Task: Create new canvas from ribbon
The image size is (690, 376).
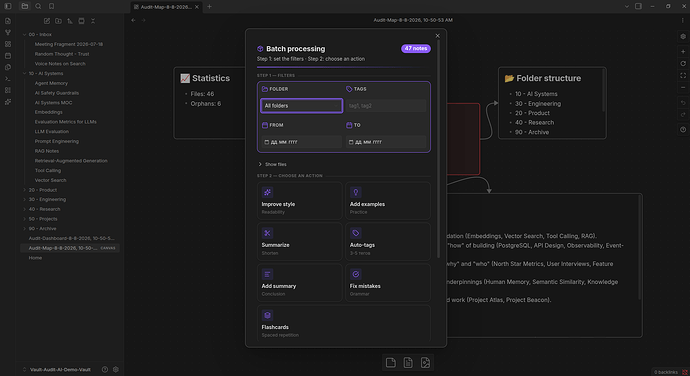Action: [x=8, y=44]
